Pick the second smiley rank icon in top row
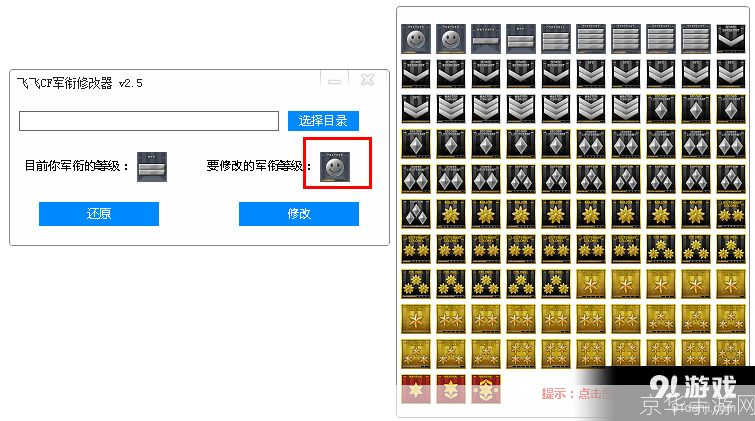755x421 pixels. pos(451,39)
